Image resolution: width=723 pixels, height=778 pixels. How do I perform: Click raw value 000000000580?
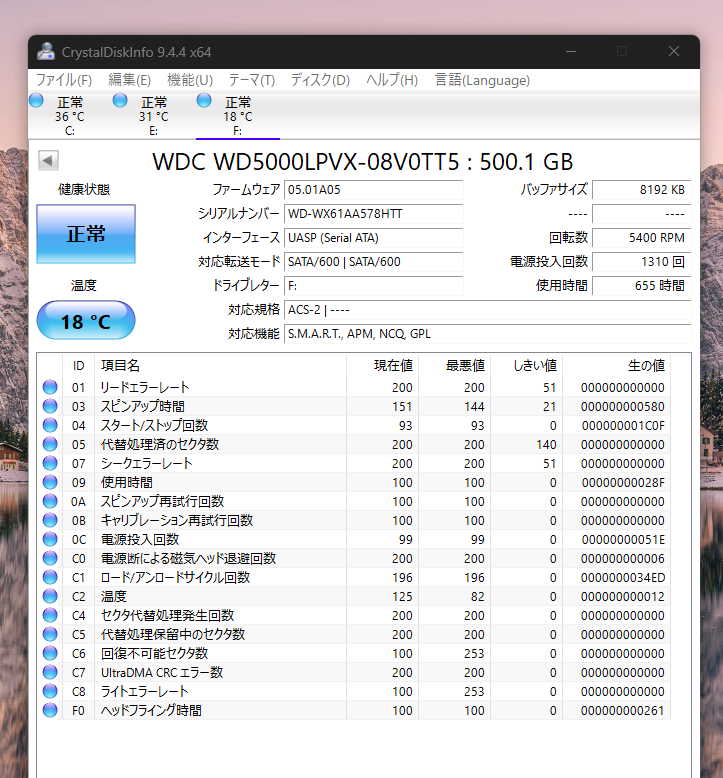(x=623, y=406)
